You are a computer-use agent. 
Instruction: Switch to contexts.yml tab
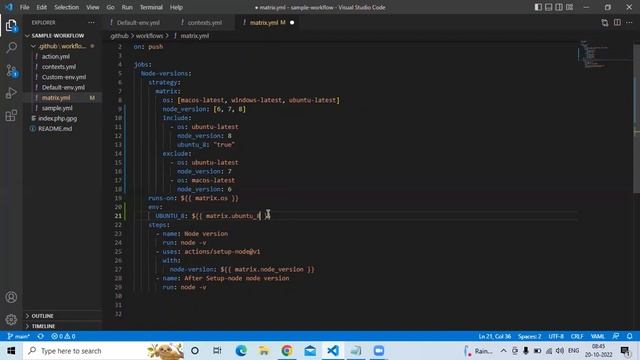click(204, 22)
